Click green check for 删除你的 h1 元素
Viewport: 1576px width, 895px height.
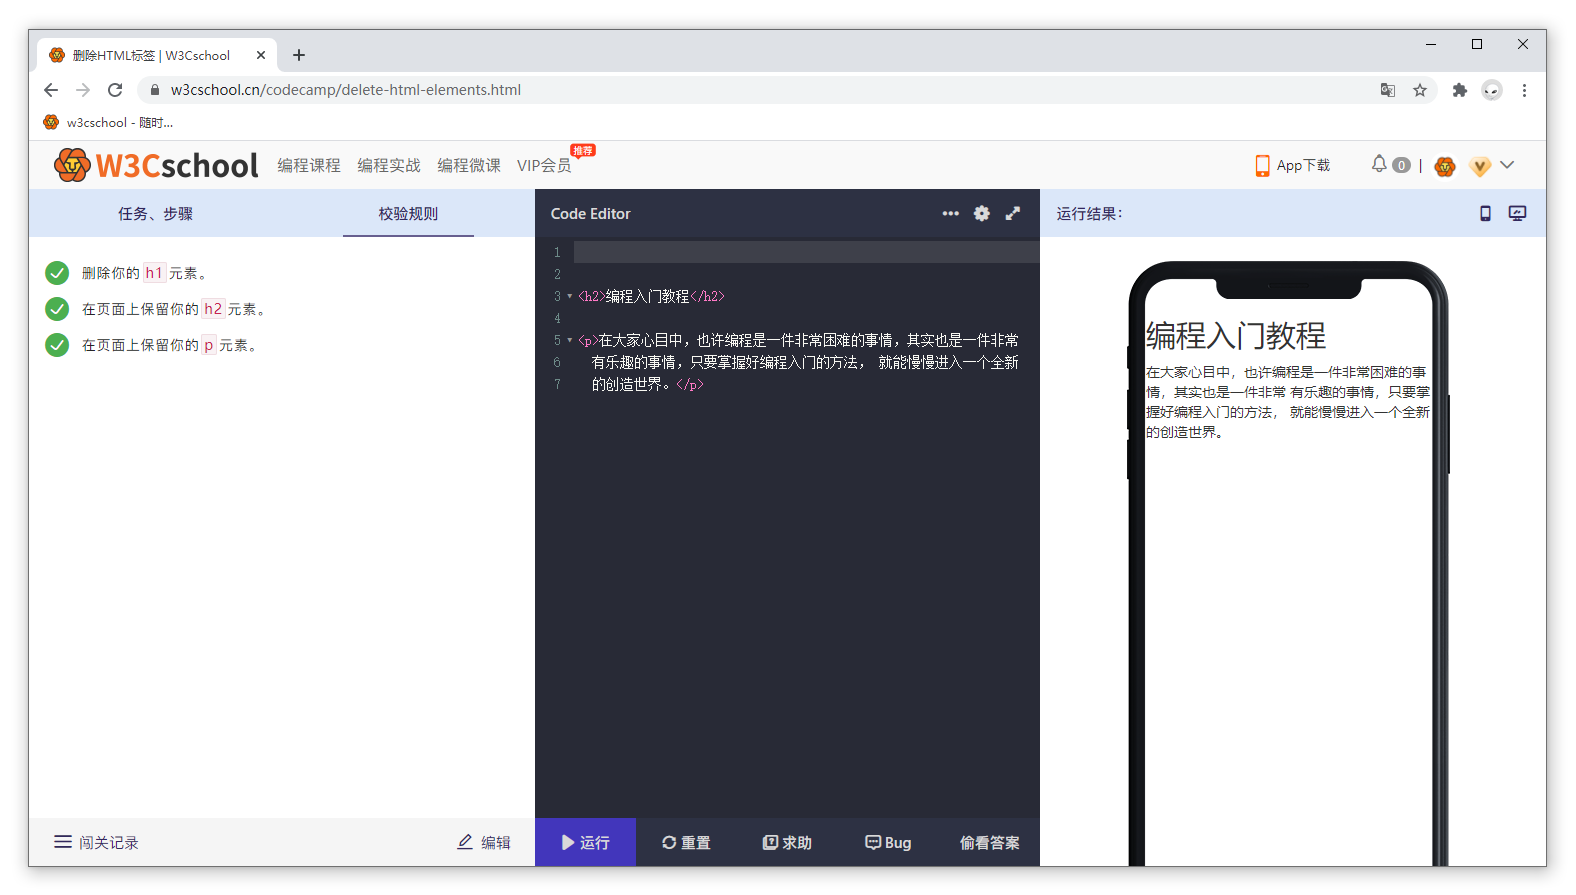coord(57,273)
